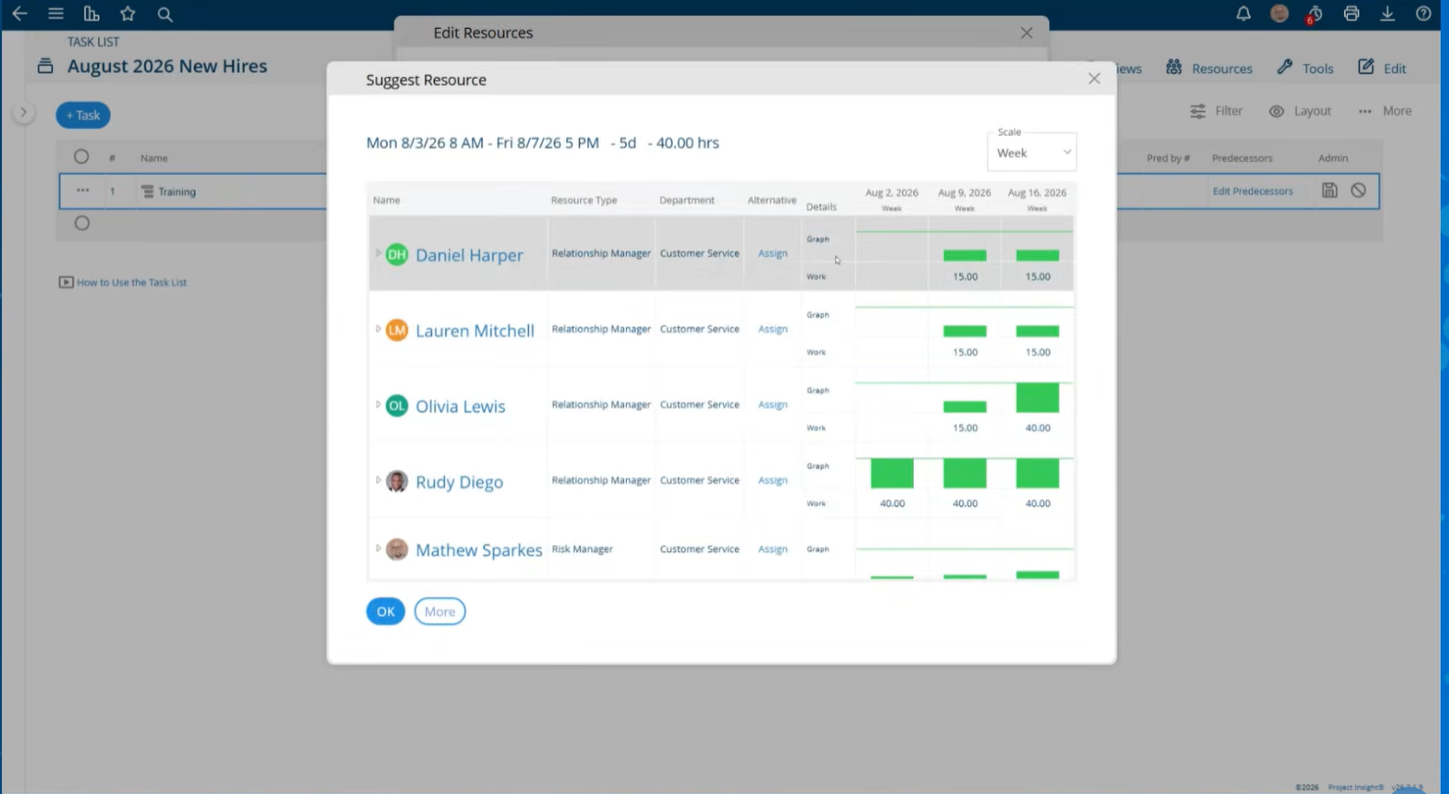Viewport: 1449px width, 794px height.
Task: Click the More button beside OK
Action: pos(440,612)
